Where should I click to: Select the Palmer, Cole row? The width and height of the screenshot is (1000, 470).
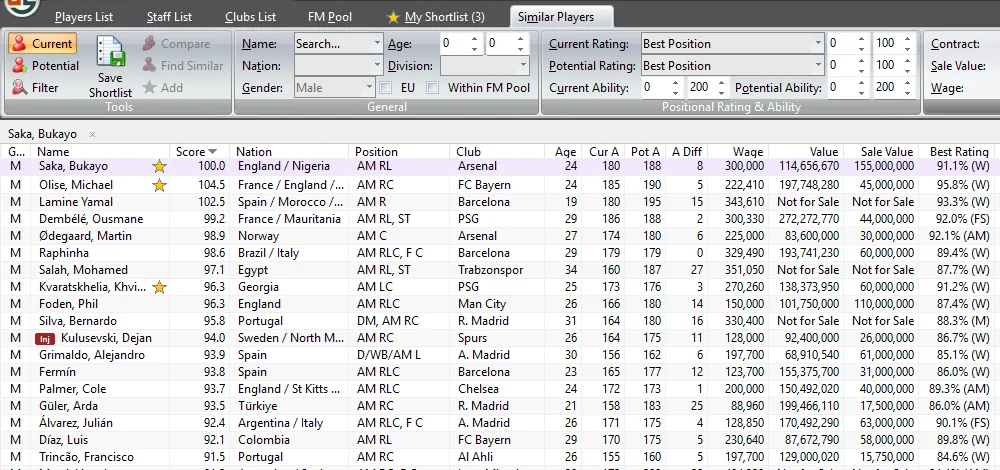click(497, 389)
